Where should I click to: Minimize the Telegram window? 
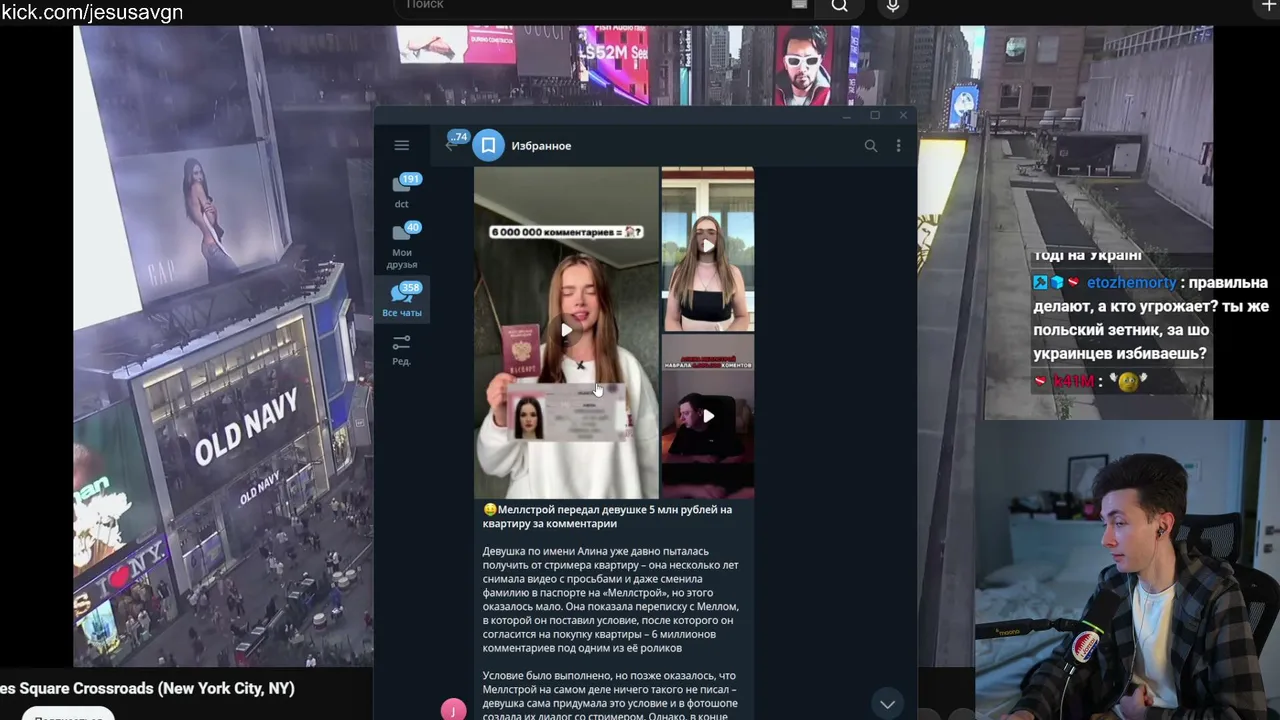tap(846, 116)
